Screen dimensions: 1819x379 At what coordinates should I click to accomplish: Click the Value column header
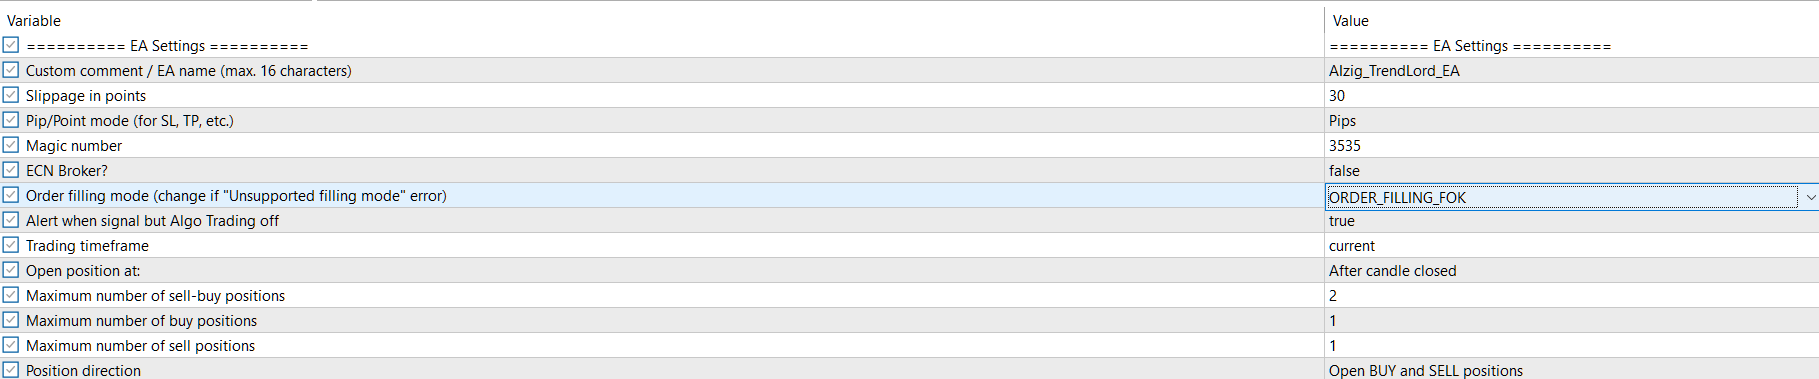(1350, 20)
